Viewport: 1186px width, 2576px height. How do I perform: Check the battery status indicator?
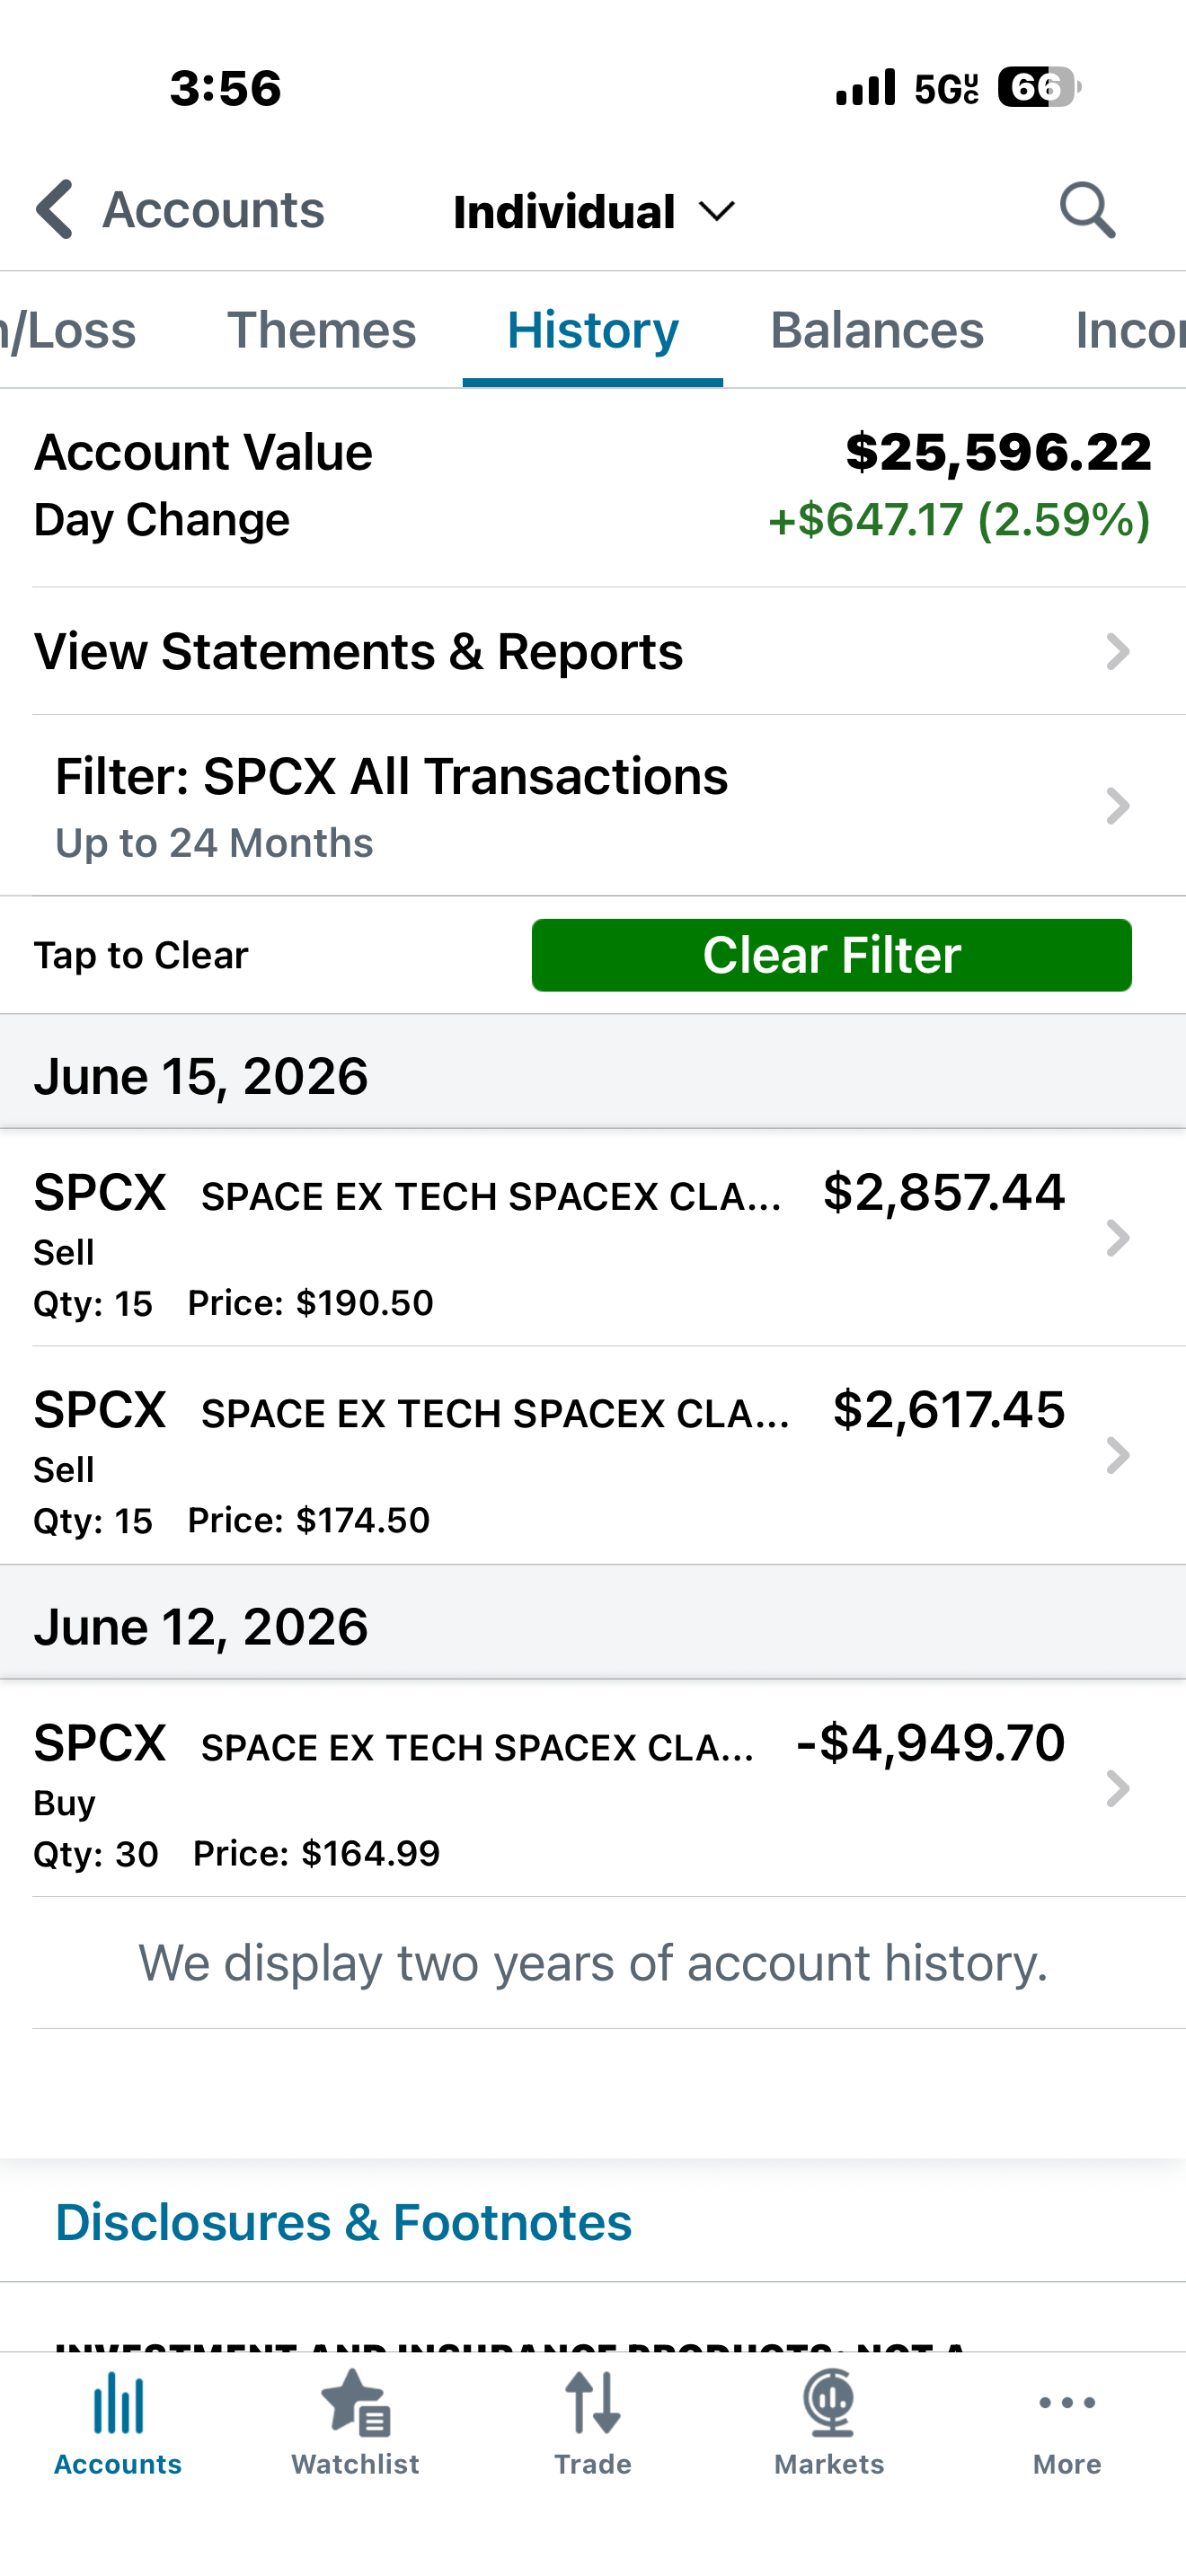[1039, 88]
